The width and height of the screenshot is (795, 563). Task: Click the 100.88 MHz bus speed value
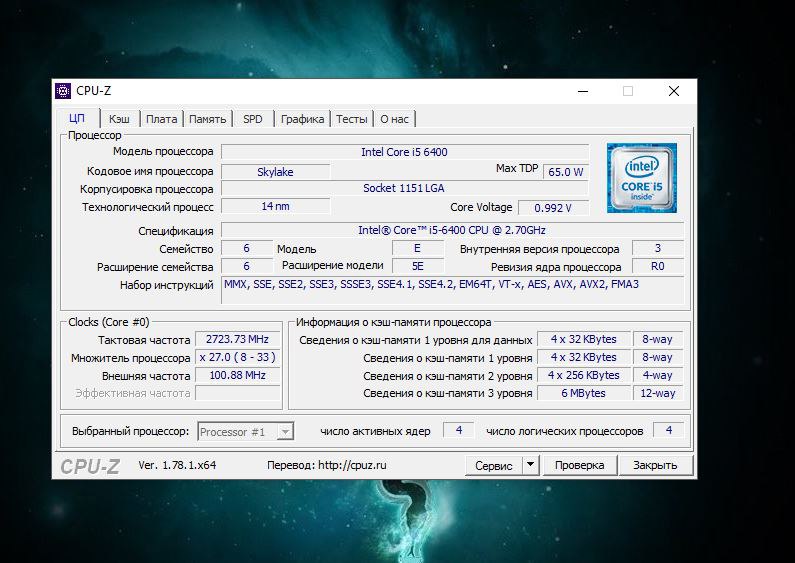tap(237, 375)
